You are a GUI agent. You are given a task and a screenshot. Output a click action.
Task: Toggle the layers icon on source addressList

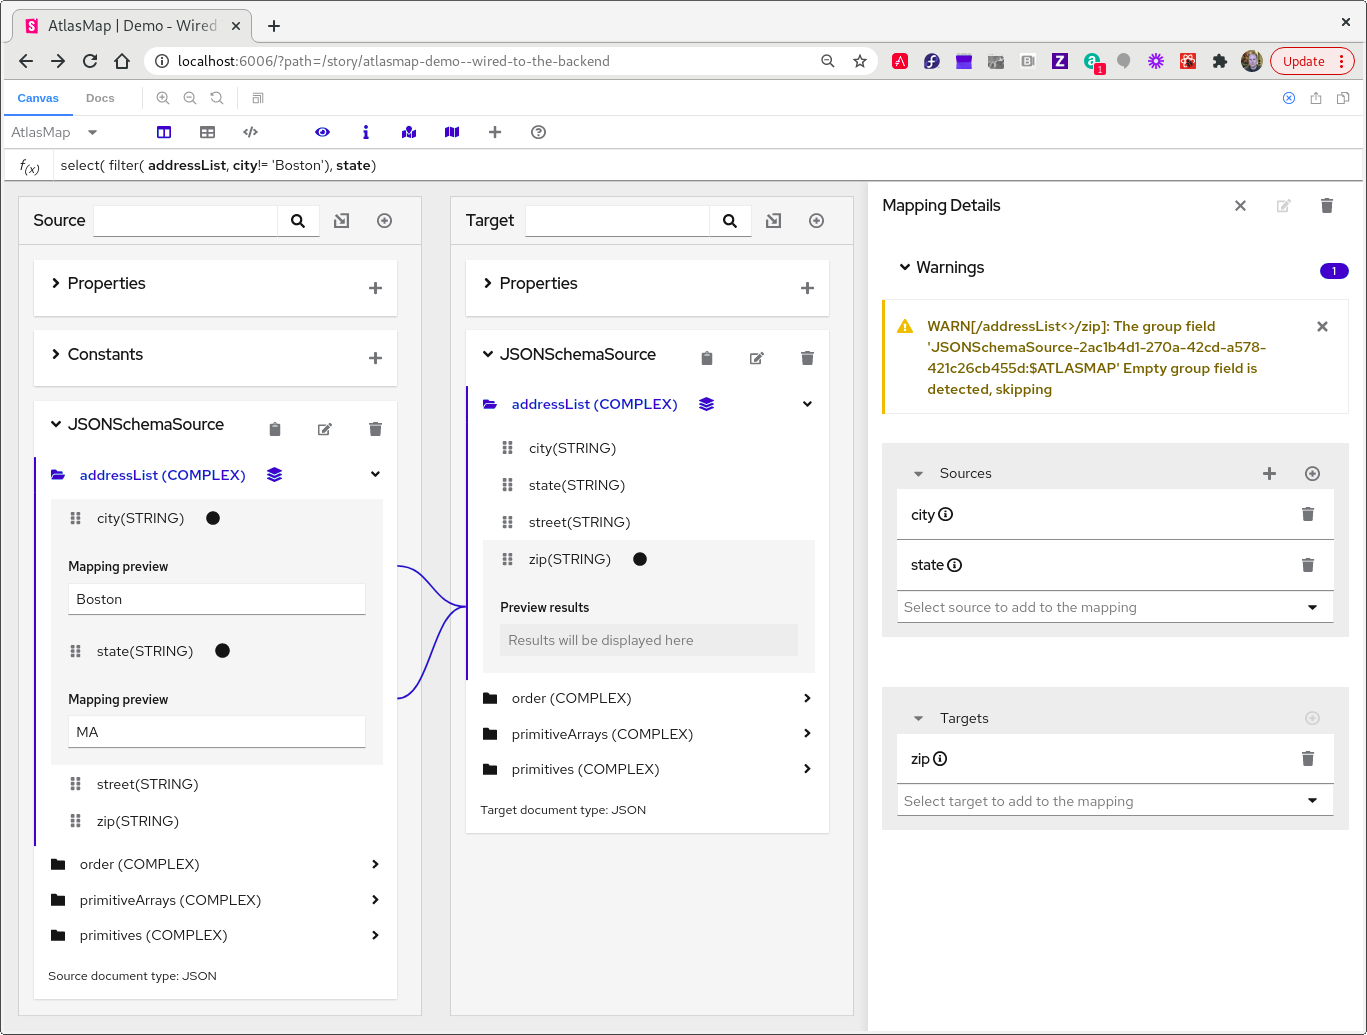point(274,474)
